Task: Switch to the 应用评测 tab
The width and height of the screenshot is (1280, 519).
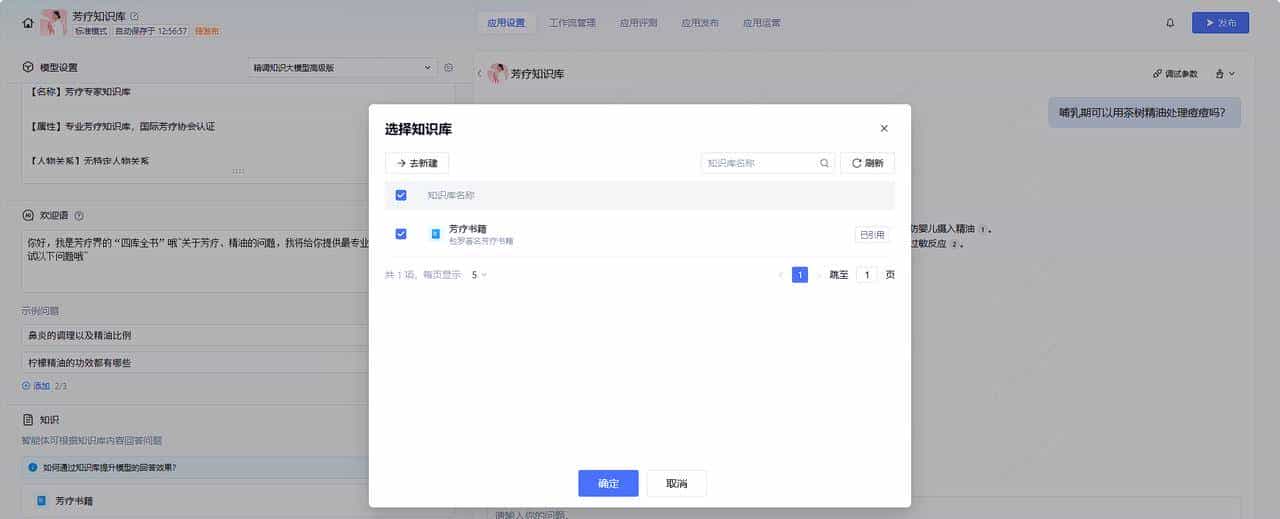Action: (x=638, y=22)
